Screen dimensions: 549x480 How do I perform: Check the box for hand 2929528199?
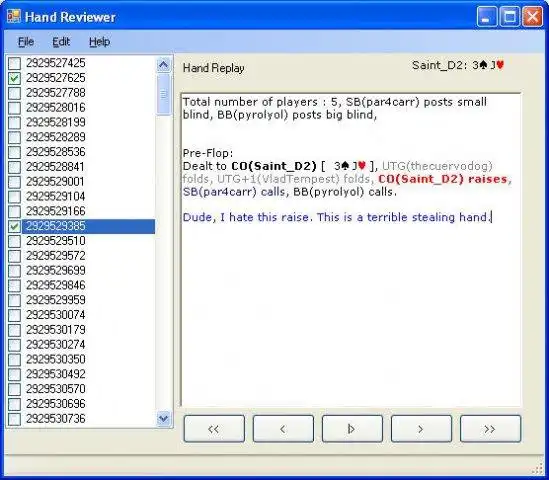[x=14, y=123]
